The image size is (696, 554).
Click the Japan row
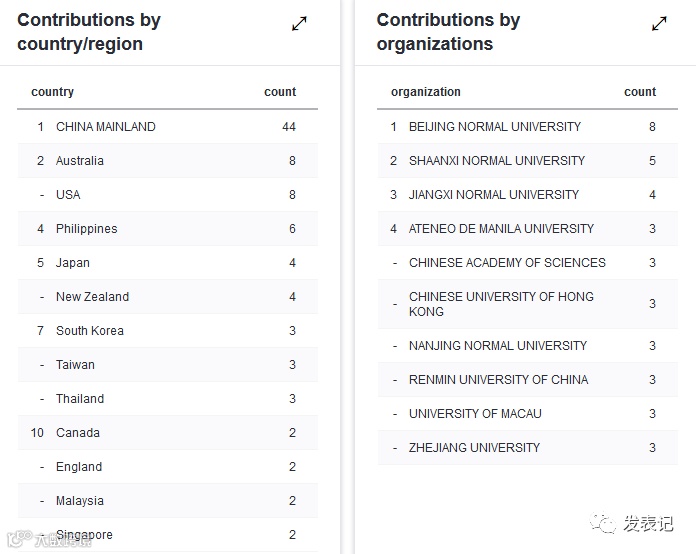73,263
